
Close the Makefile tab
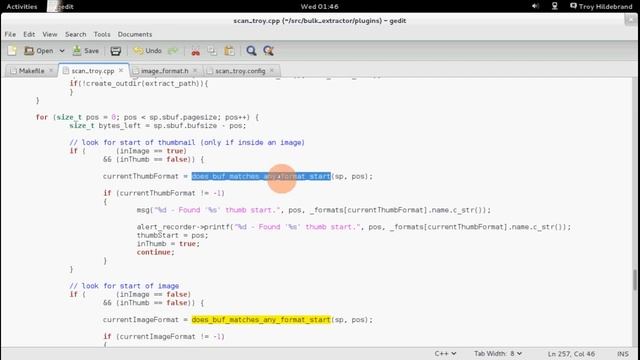51,71
